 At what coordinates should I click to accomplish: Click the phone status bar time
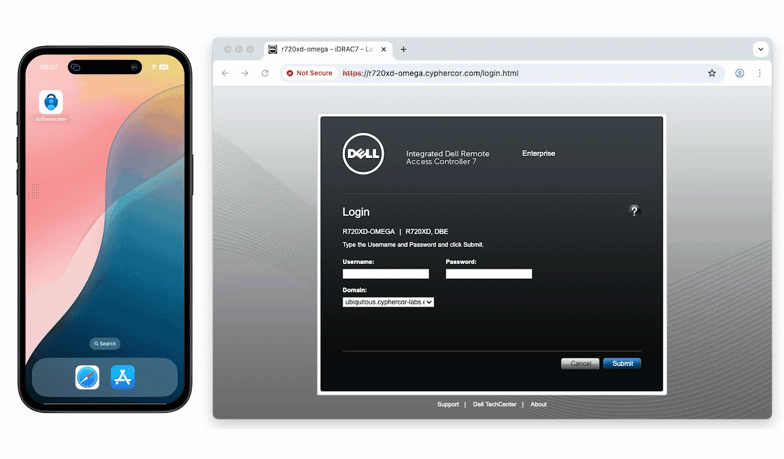[48, 67]
